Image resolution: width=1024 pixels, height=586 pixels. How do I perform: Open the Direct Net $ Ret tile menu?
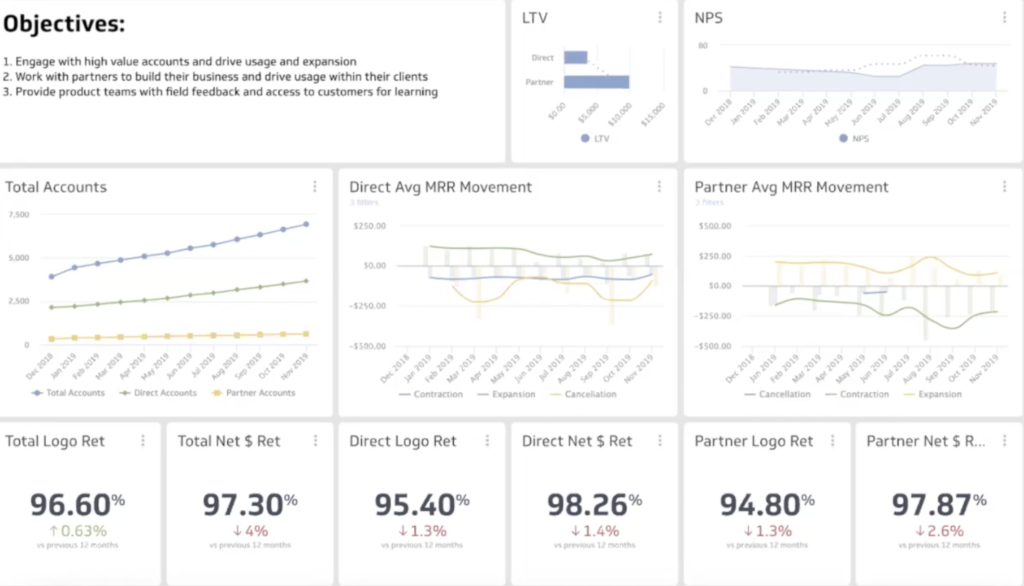(660, 440)
